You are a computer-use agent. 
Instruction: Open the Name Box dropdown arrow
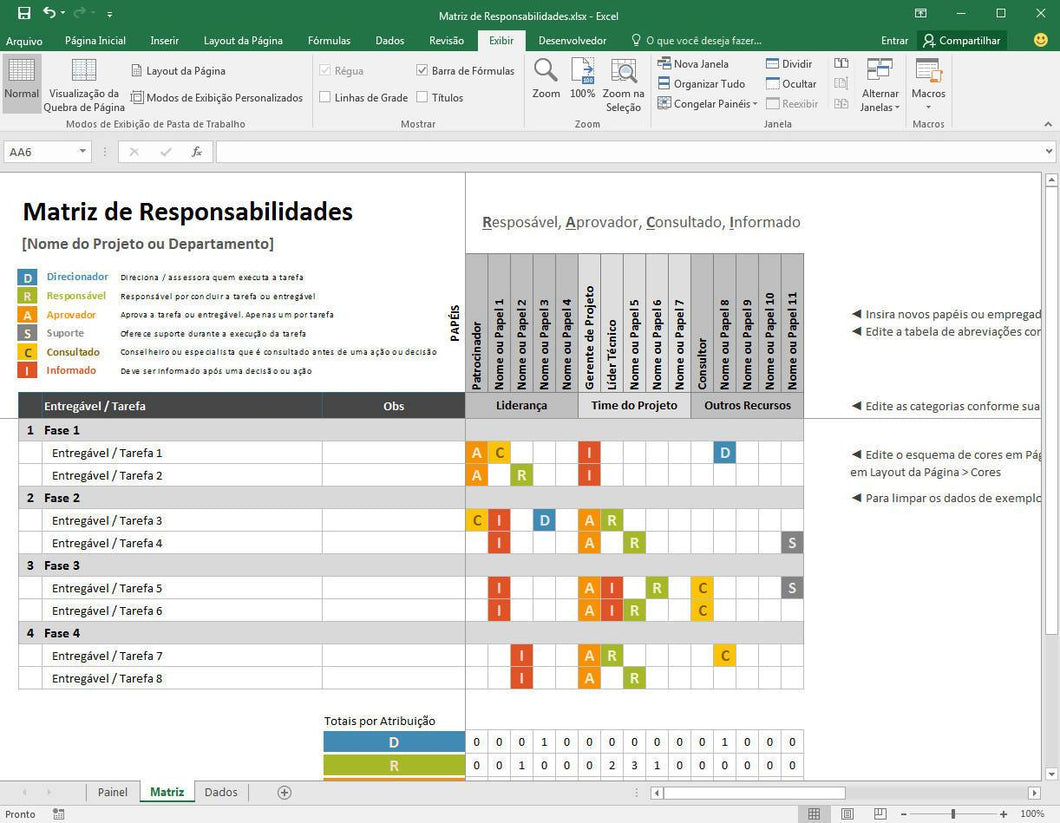tap(82, 151)
